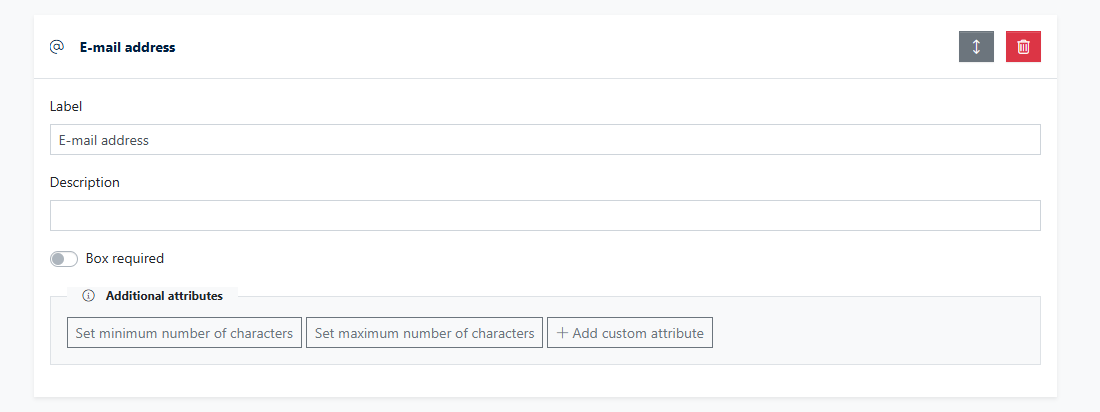Enable the Box required switch
1100x412 pixels.
64,259
